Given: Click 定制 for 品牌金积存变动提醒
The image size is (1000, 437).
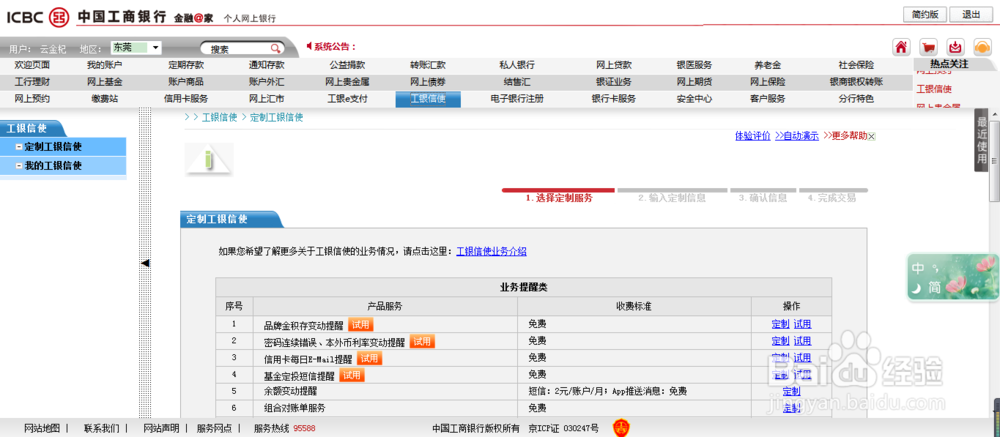Looking at the screenshot, I should 780,325.
